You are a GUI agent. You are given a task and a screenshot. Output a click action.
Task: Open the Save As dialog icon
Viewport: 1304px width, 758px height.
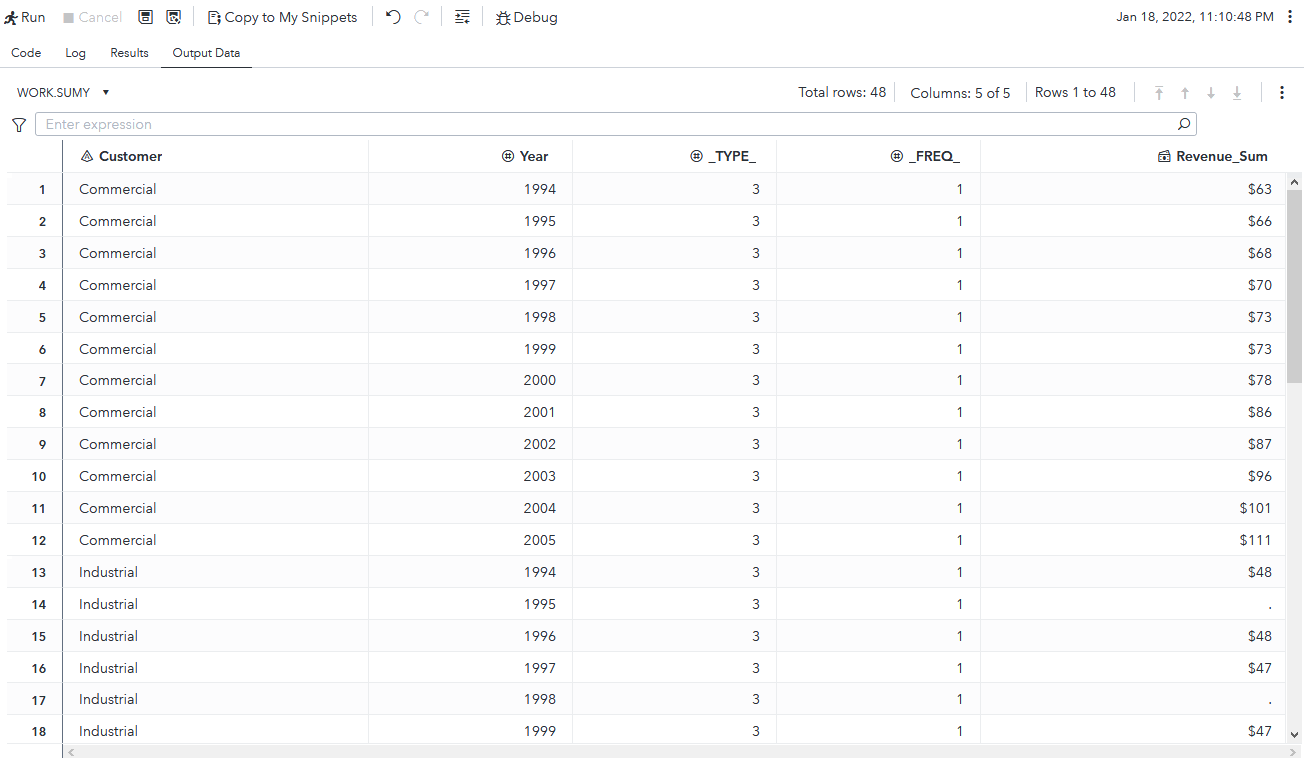tap(173, 16)
